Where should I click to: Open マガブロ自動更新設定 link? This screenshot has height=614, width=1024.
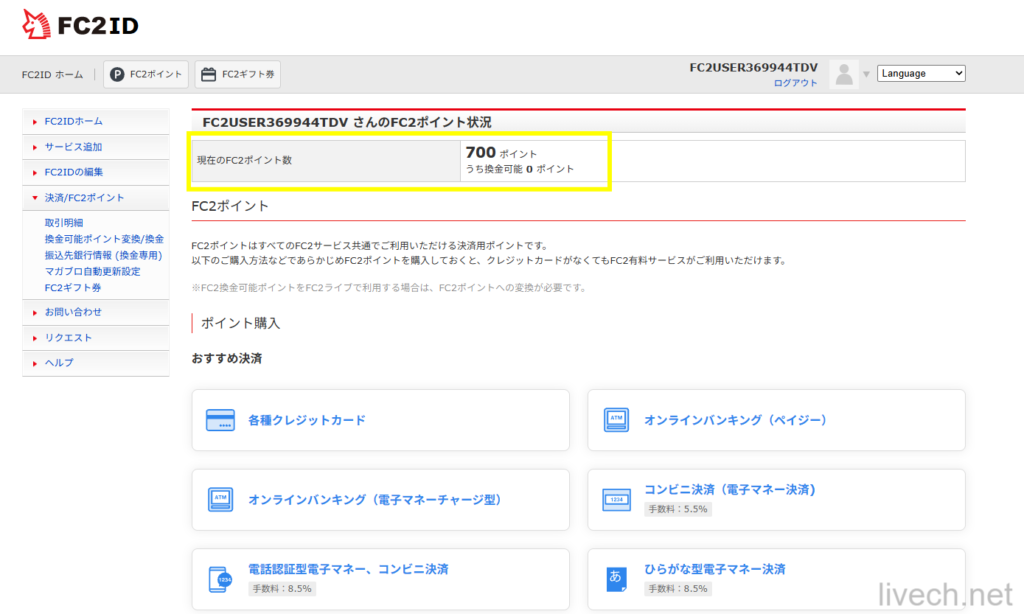click(x=92, y=271)
